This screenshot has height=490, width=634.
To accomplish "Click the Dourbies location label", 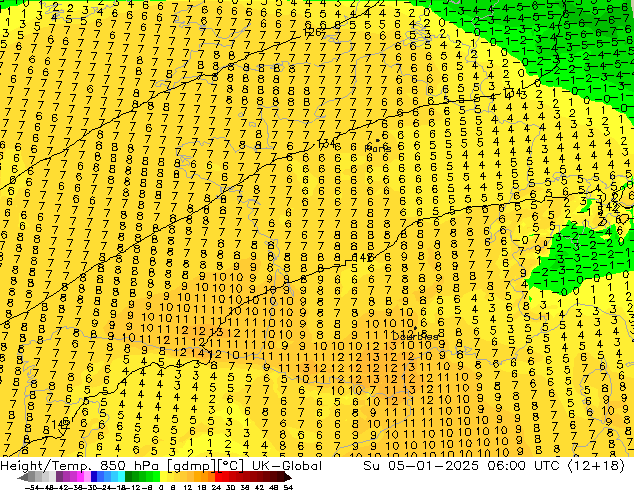I will click(415, 336).
